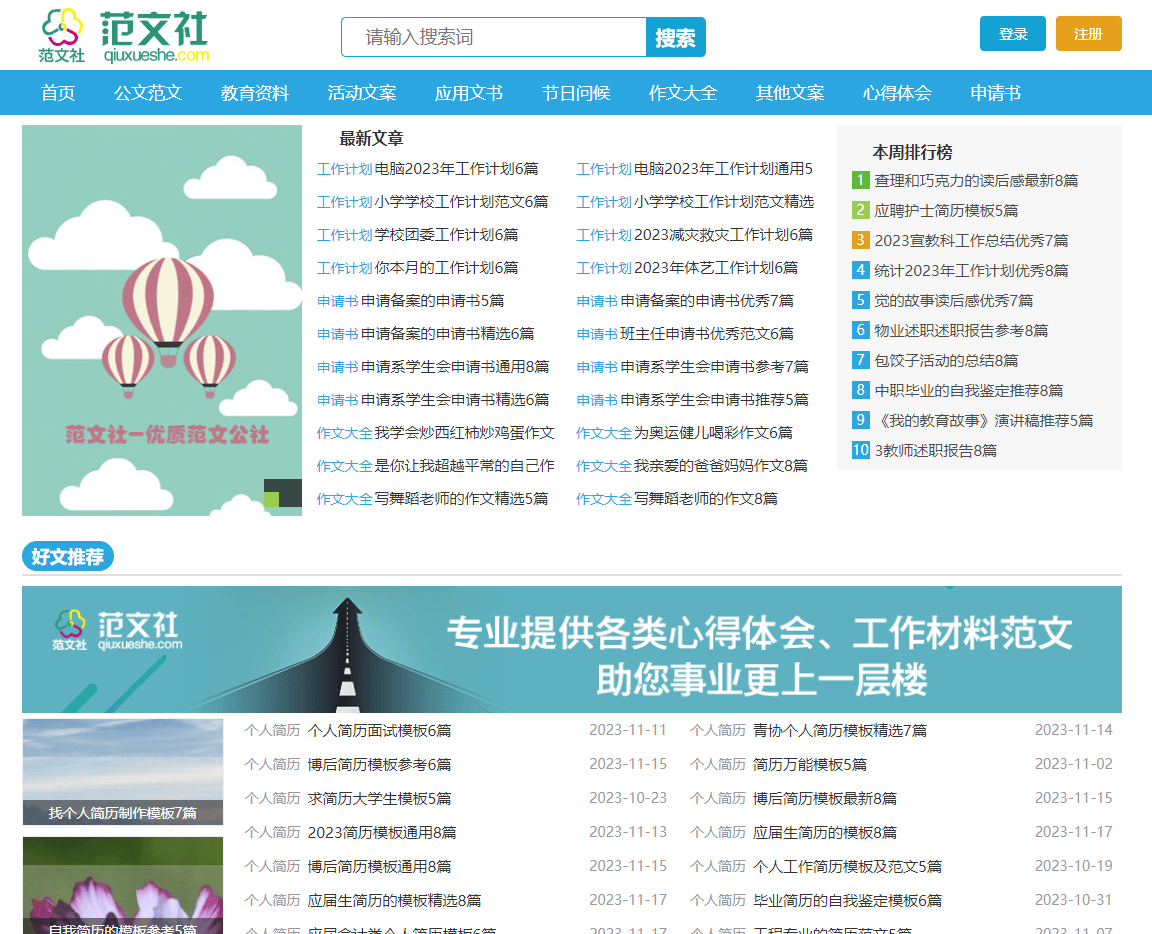Open the 申请书 navigation item
The width and height of the screenshot is (1152, 934).
(x=995, y=93)
